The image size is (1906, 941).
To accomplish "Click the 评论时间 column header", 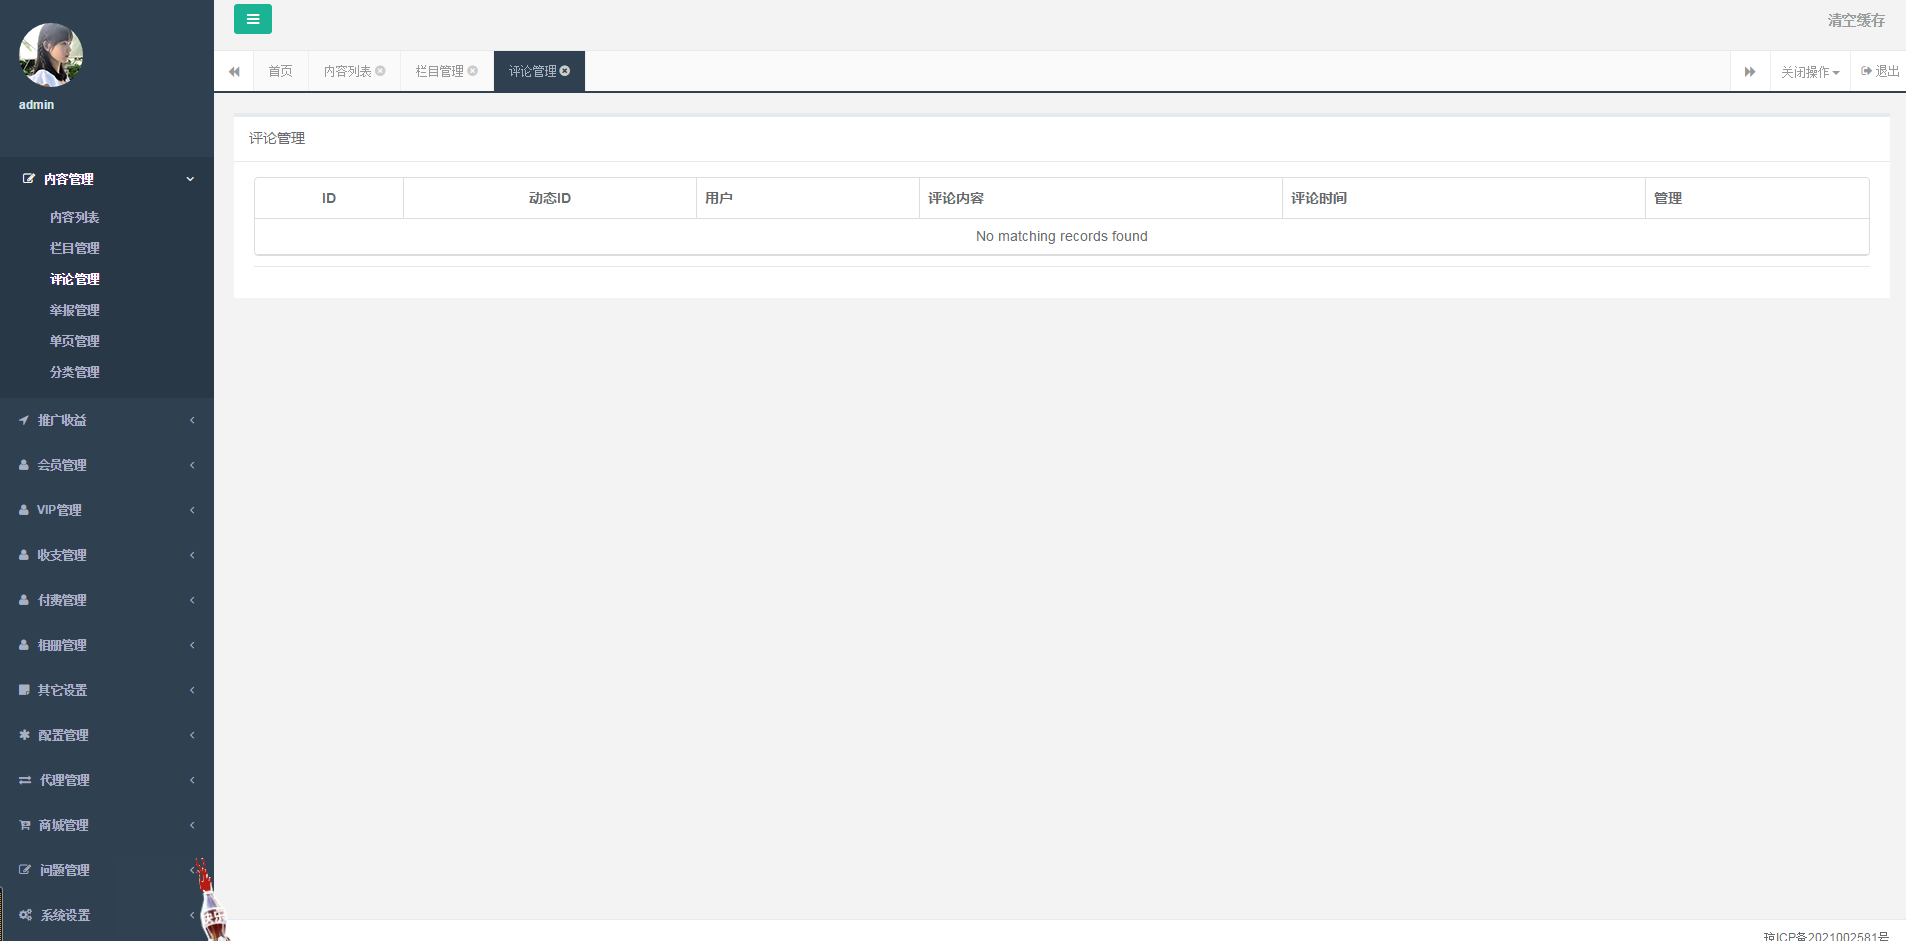I will click(x=1318, y=198).
